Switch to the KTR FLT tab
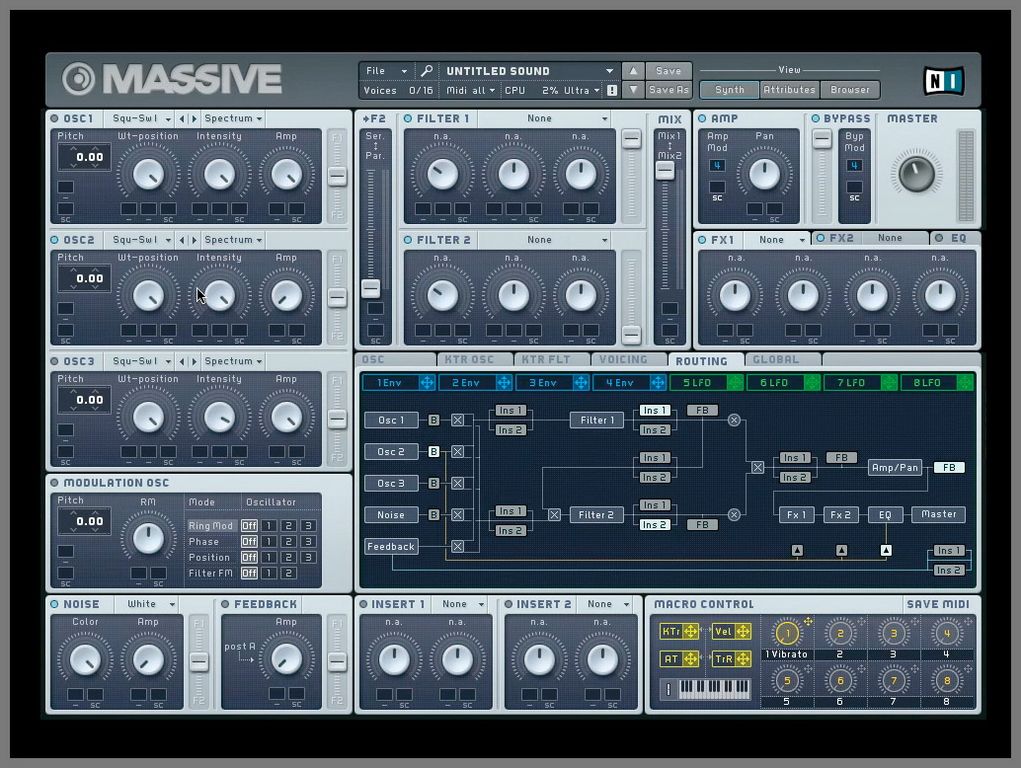Image resolution: width=1021 pixels, height=768 pixels. [x=551, y=360]
